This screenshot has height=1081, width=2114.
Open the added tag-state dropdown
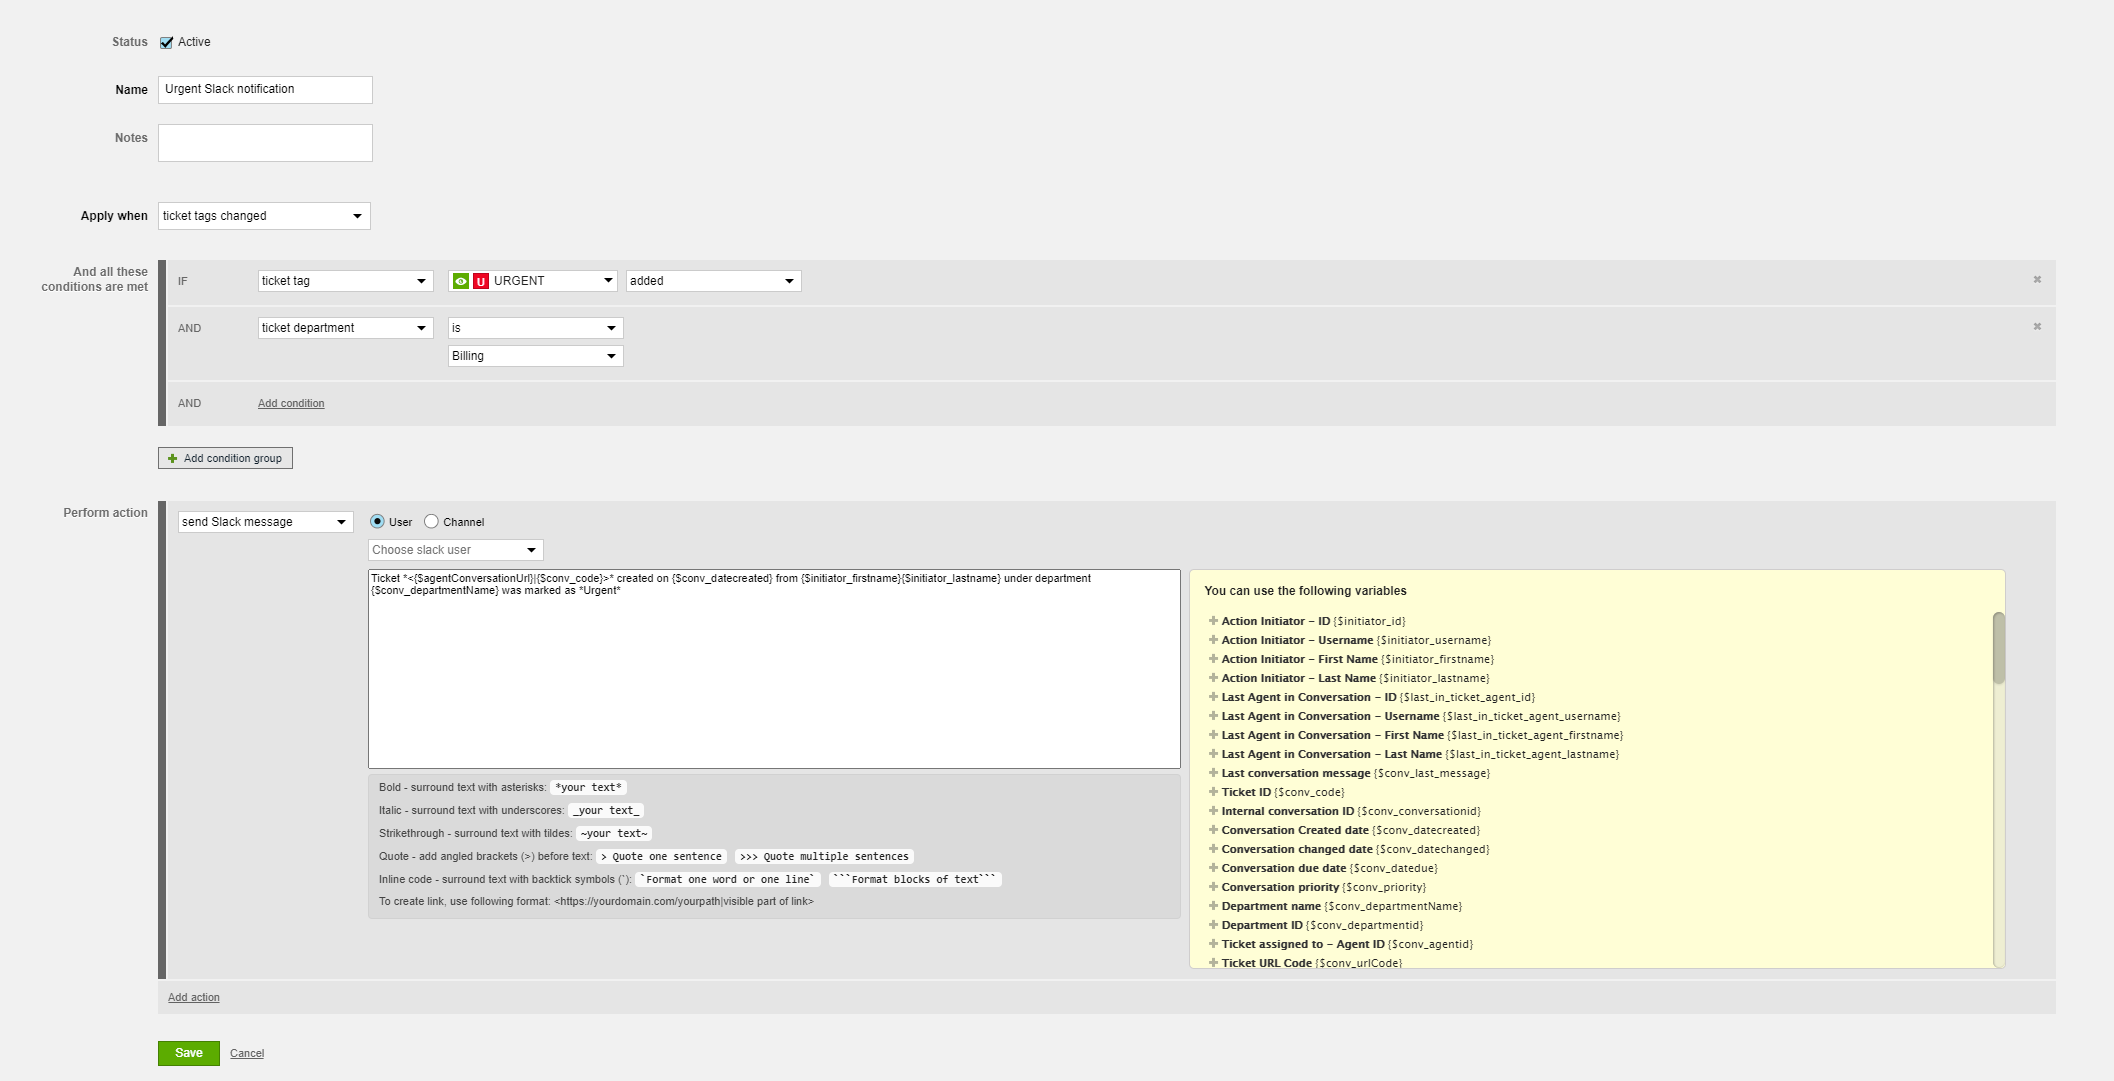714,281
